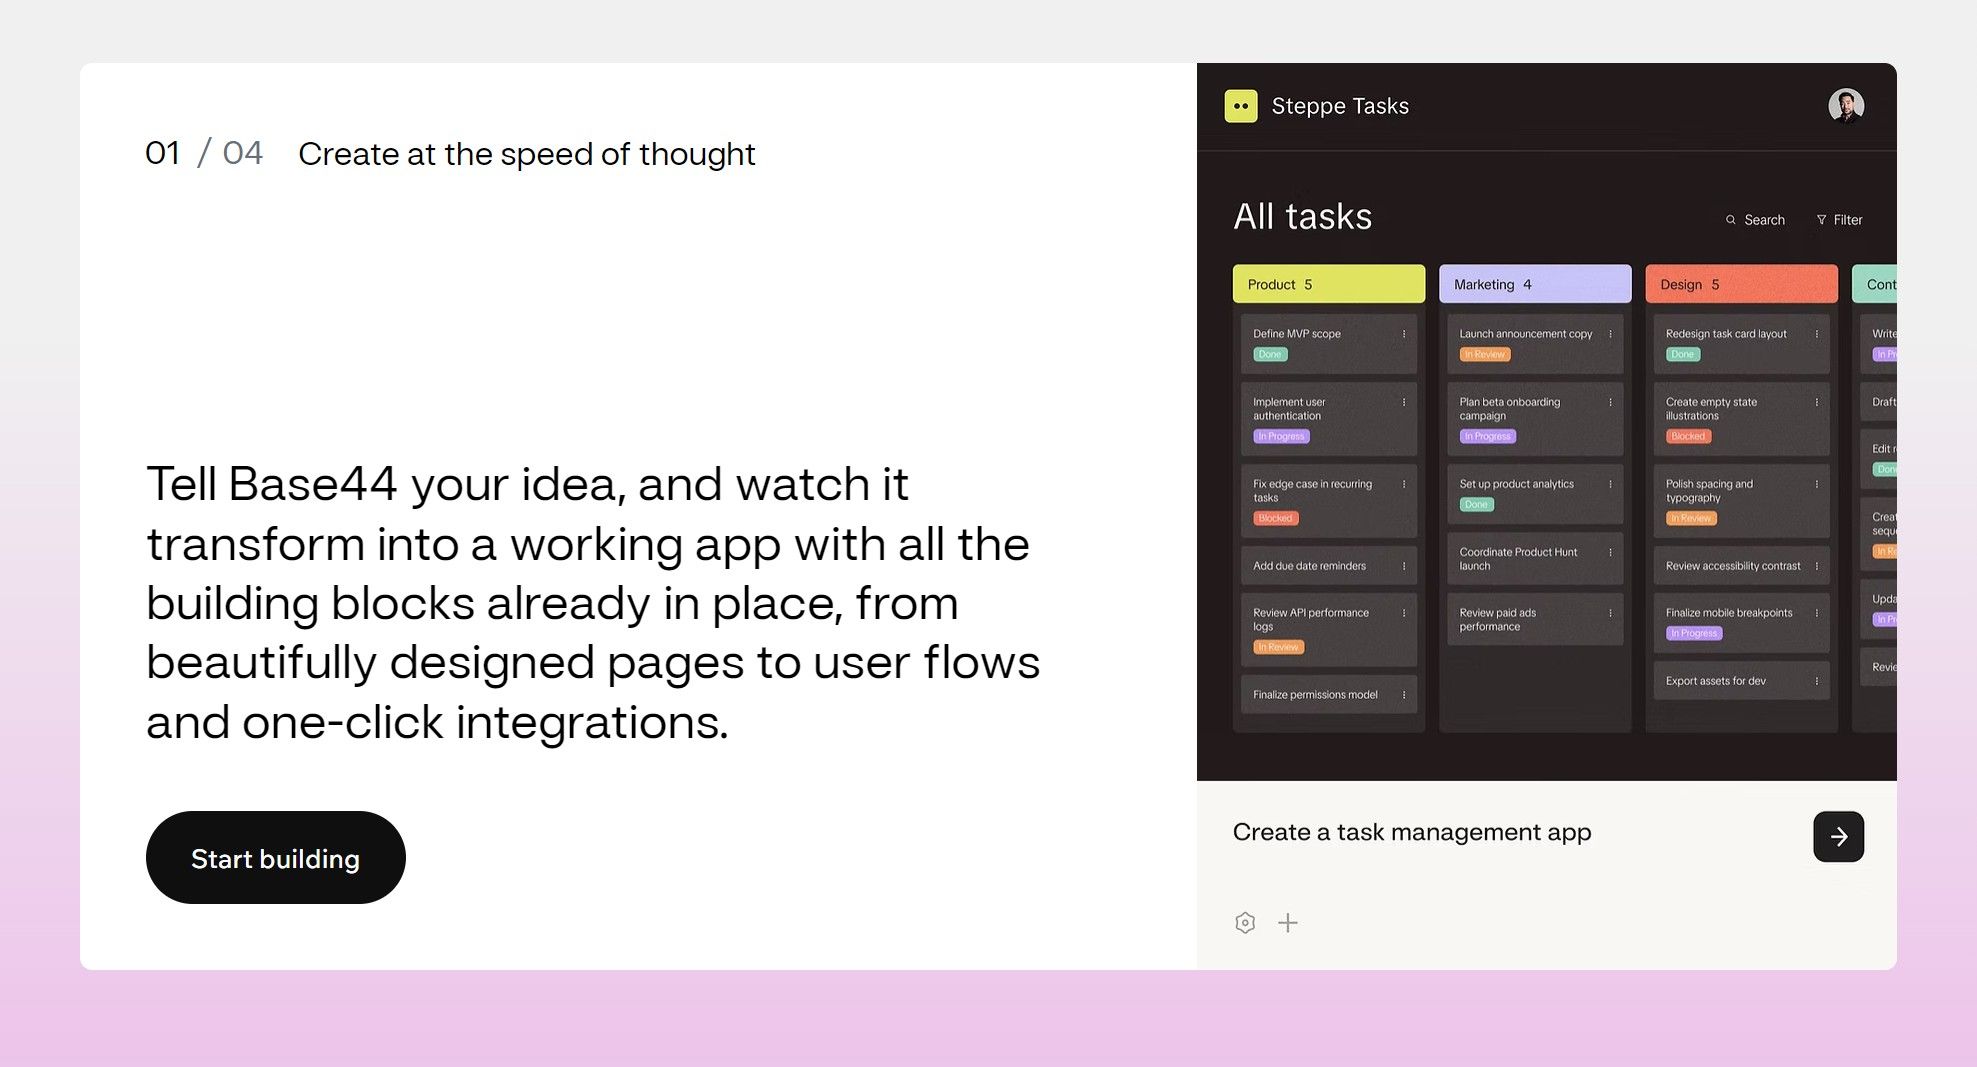Select the Product column header
The width and height of the screenshot is (1977, 1067).
[x=1328, y=284]
